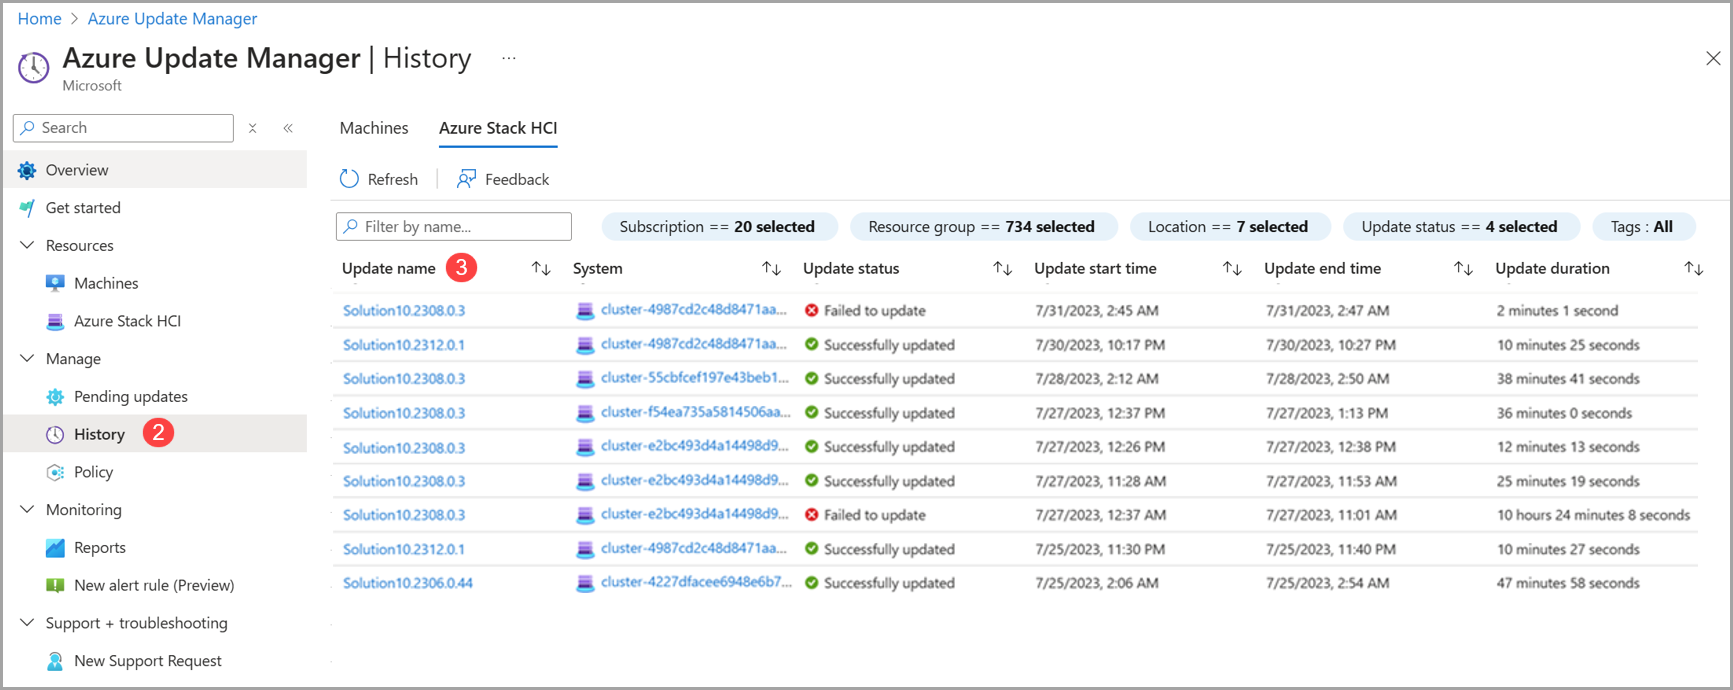Click the Filter by name field
Screen dimensions: 1733x690
pyautogui.click(x=454, y=227)
